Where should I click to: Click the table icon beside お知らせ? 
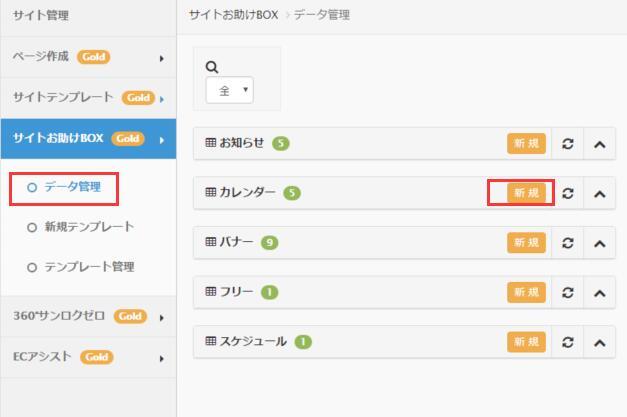211,142
